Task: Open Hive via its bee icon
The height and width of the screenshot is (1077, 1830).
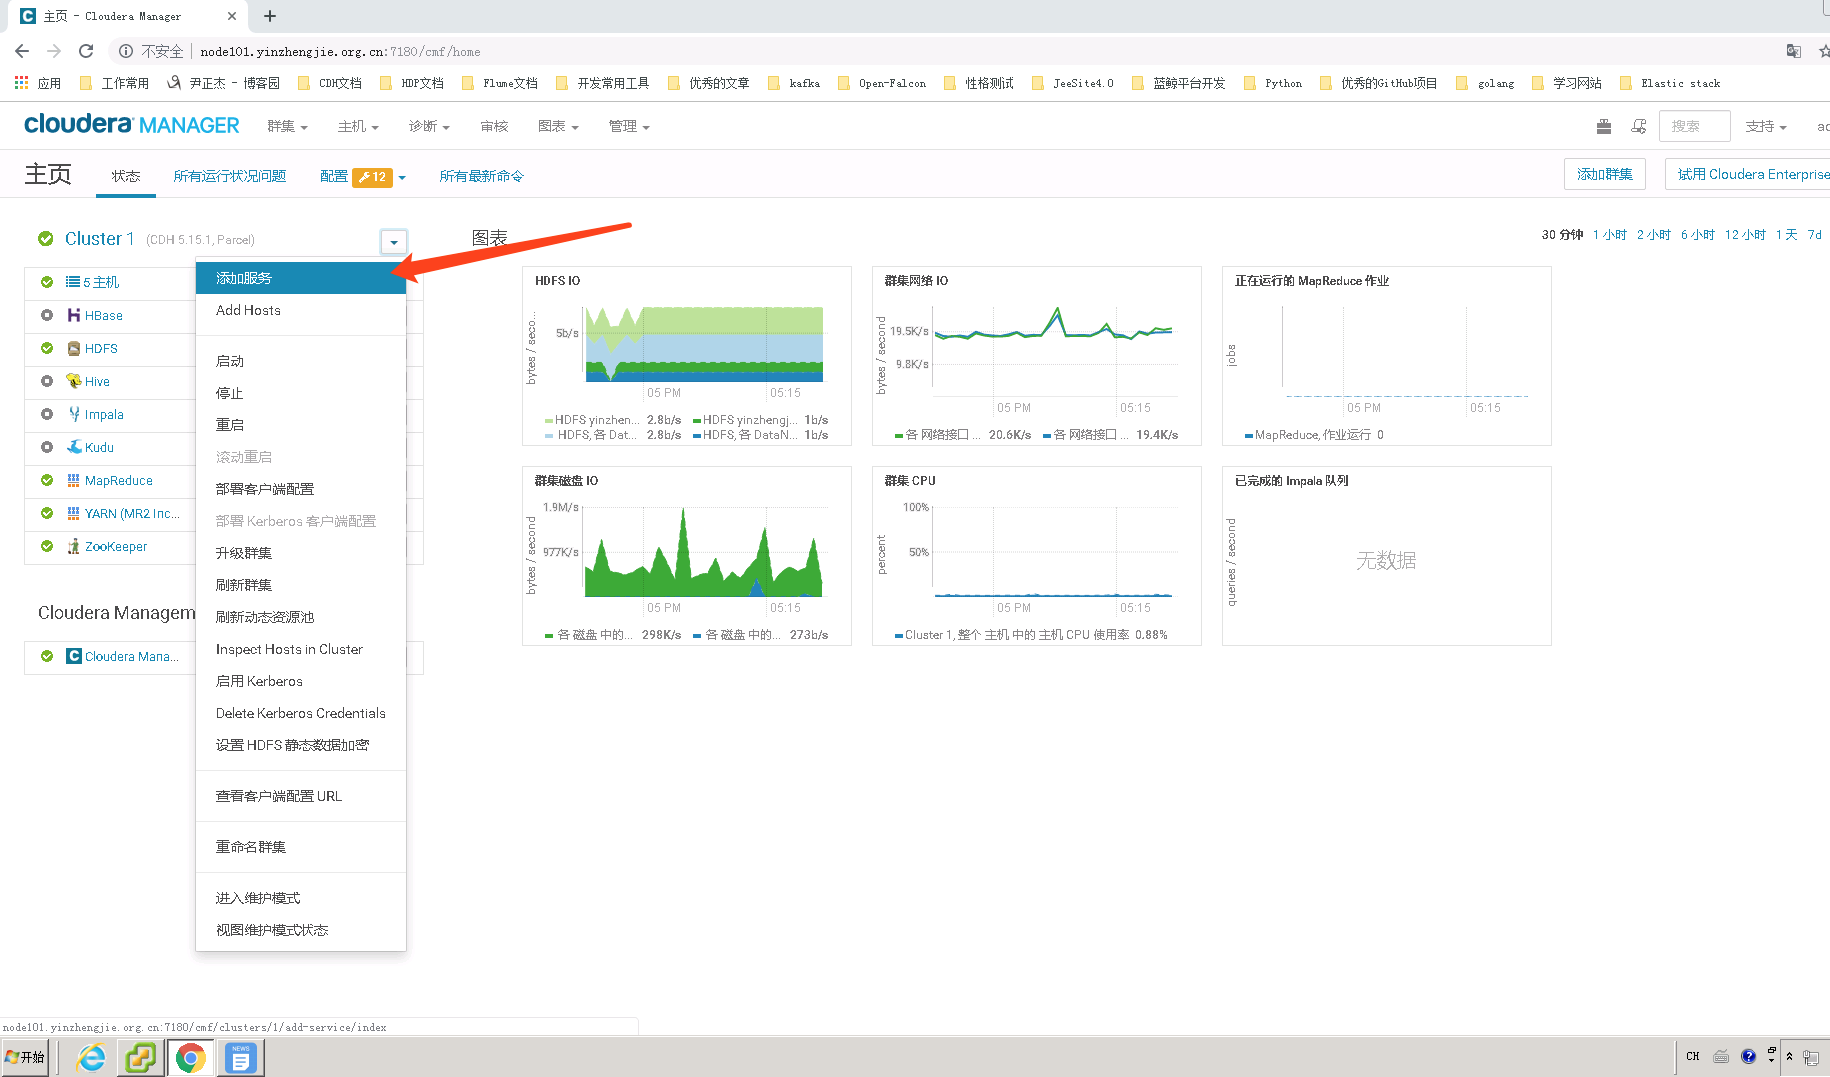Action: click(71, 381)
